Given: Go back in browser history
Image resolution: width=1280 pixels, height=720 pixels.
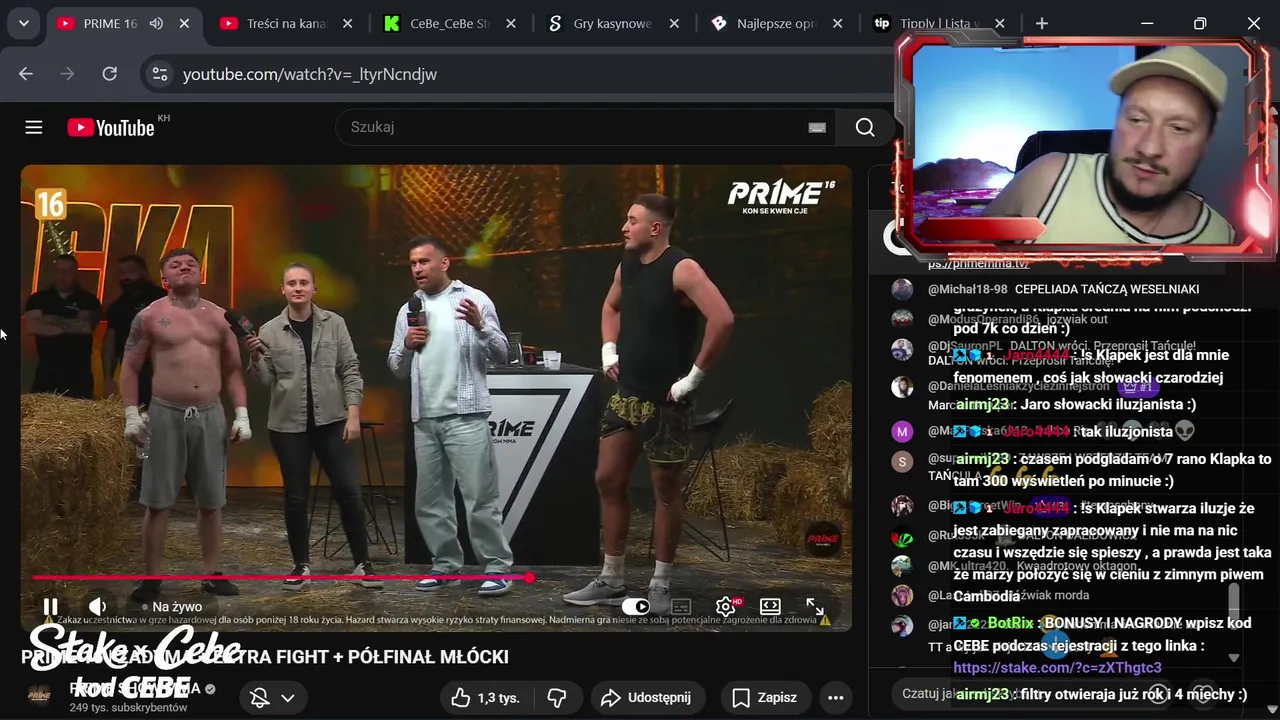Looking at the screenshot, I should coord(26,74).
